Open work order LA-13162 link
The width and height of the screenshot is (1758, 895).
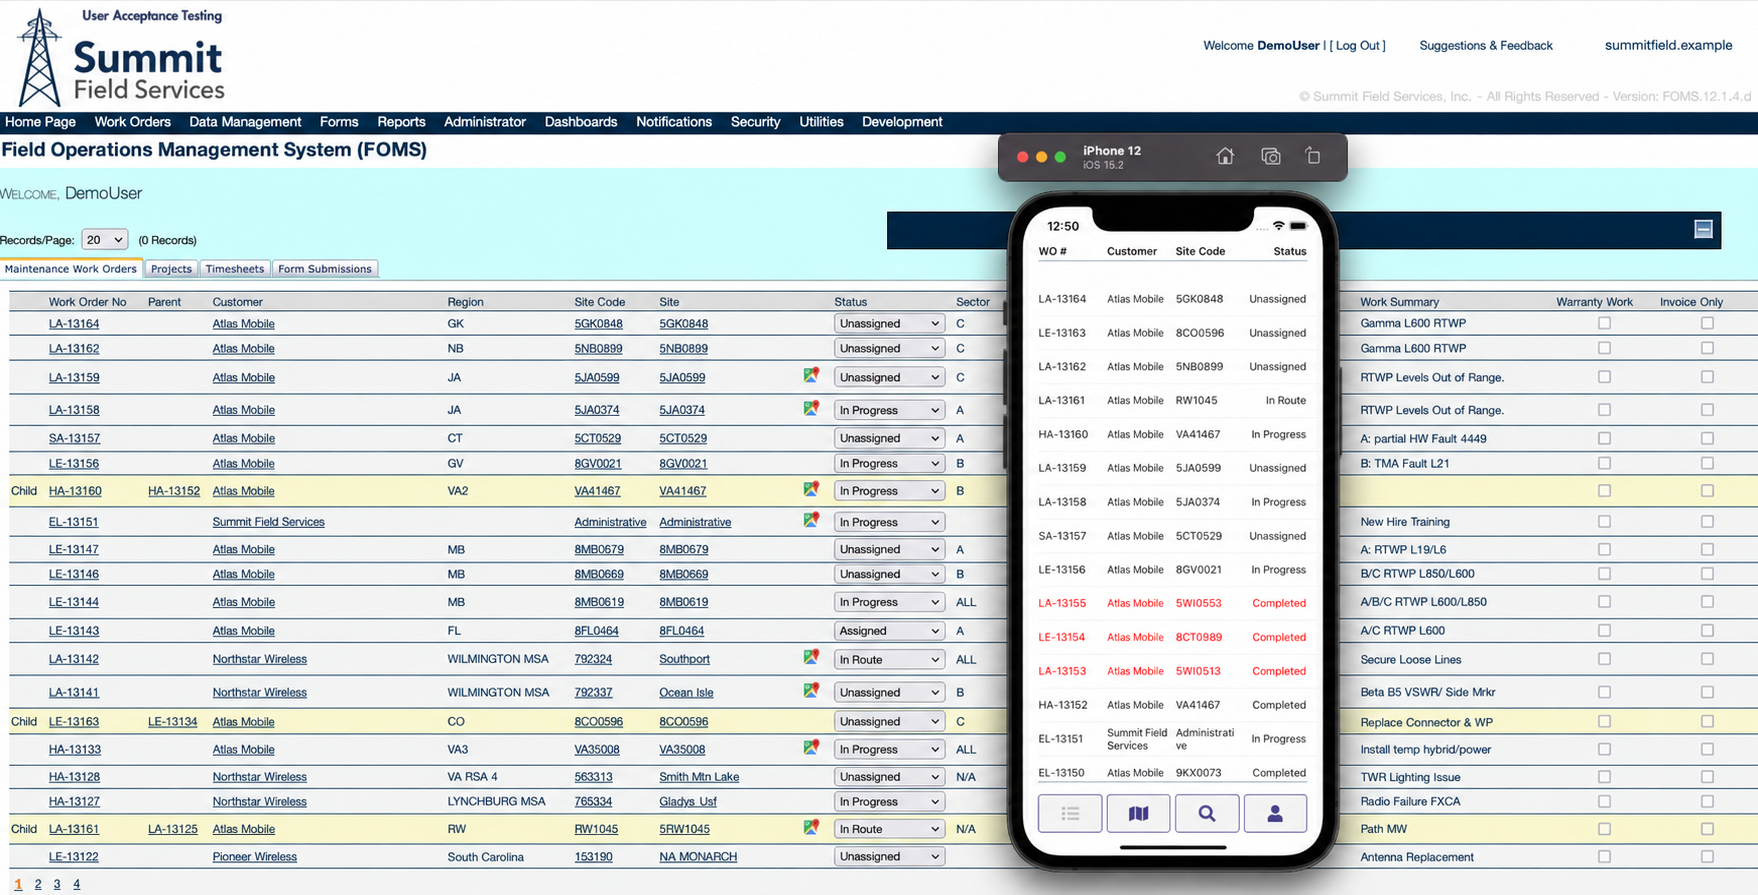tap(74, 349)
